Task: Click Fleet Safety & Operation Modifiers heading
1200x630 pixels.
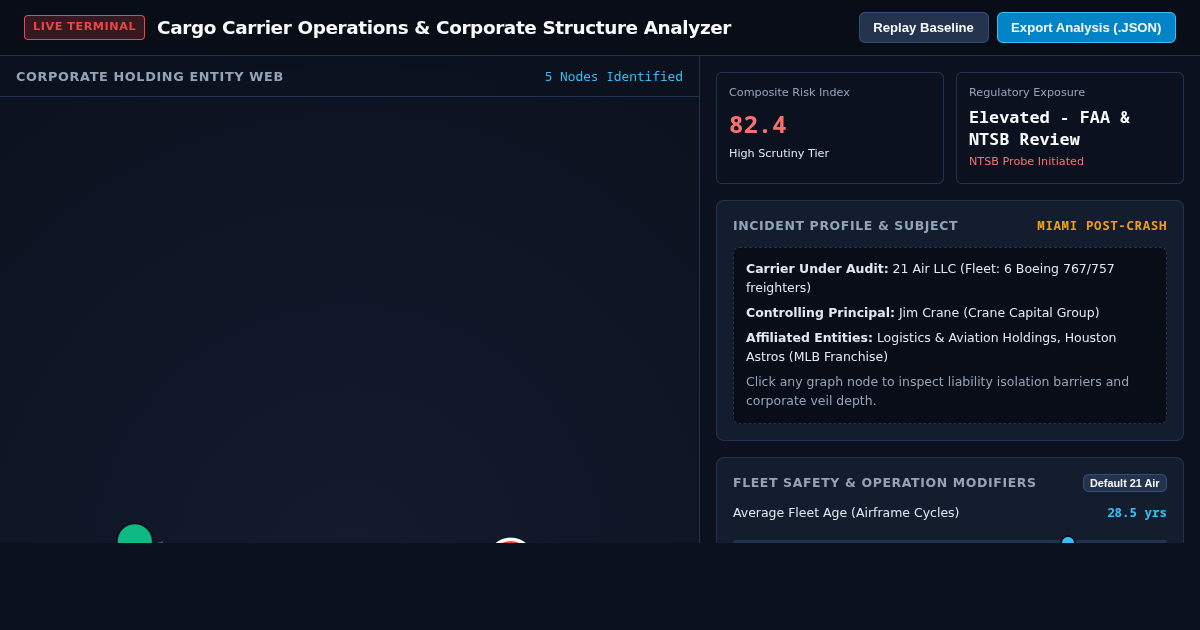Action: click(884, 483)
